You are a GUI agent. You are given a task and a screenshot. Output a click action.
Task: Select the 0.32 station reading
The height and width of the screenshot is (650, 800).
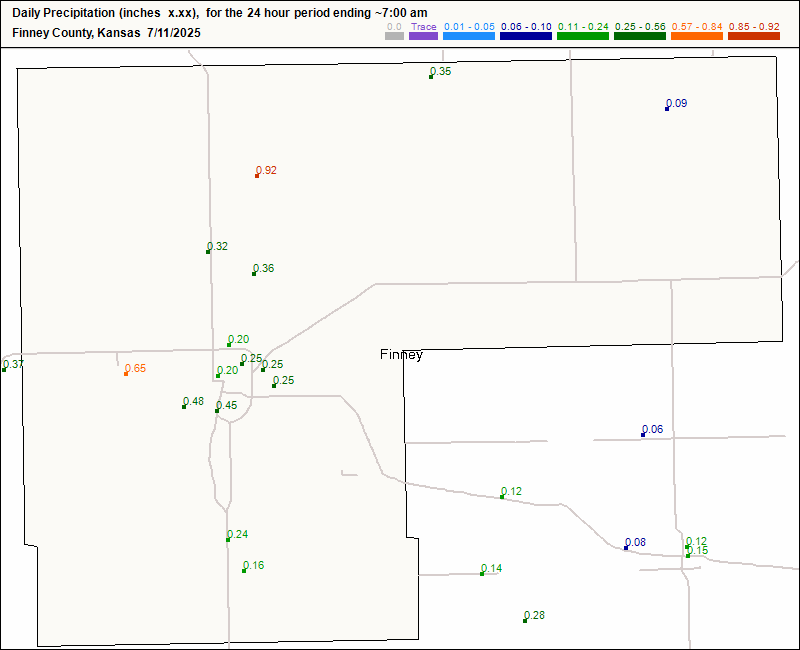click(217, 246)
